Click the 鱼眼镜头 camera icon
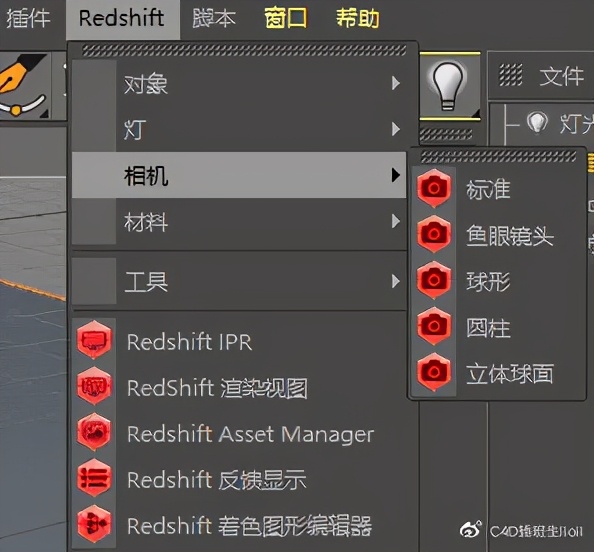Viewport: 594px width, 552px height. 434,234
